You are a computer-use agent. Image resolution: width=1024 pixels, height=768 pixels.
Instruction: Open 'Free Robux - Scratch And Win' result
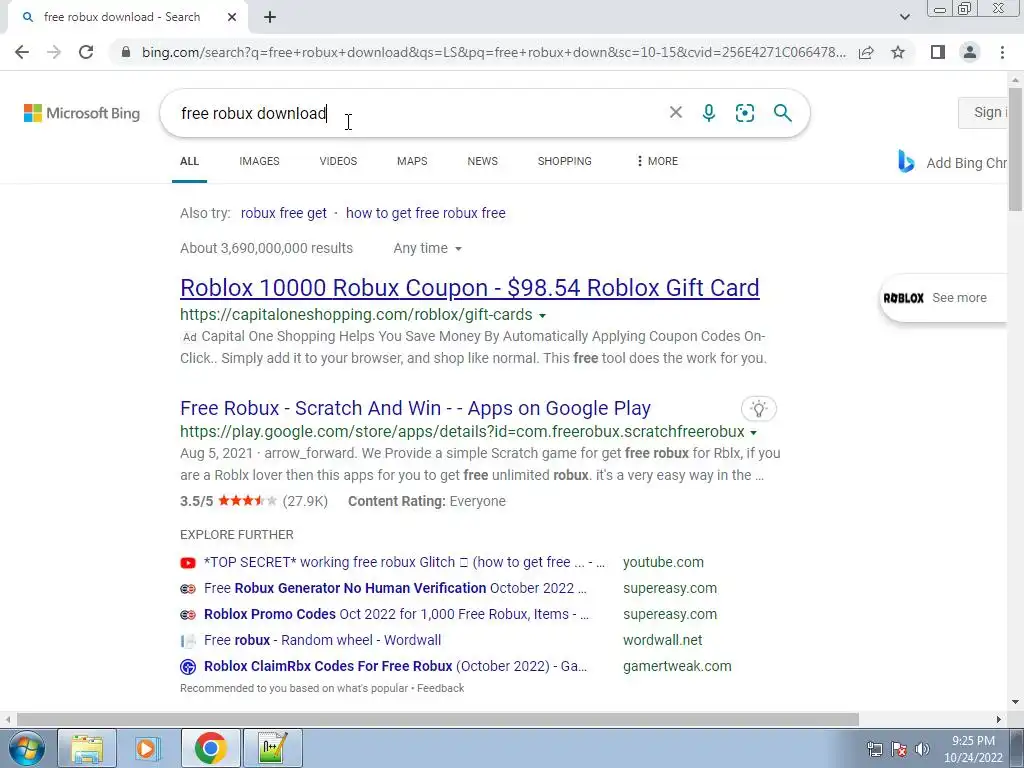tap(415, 408)
